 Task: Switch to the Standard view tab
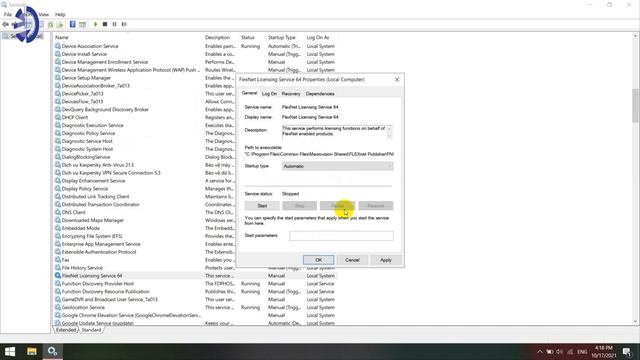tap(91, 330)
